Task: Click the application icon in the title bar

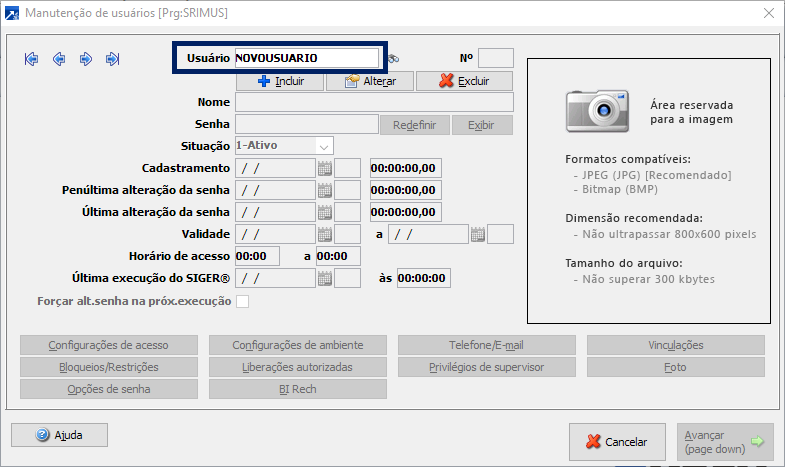Action: pos(12,13)
